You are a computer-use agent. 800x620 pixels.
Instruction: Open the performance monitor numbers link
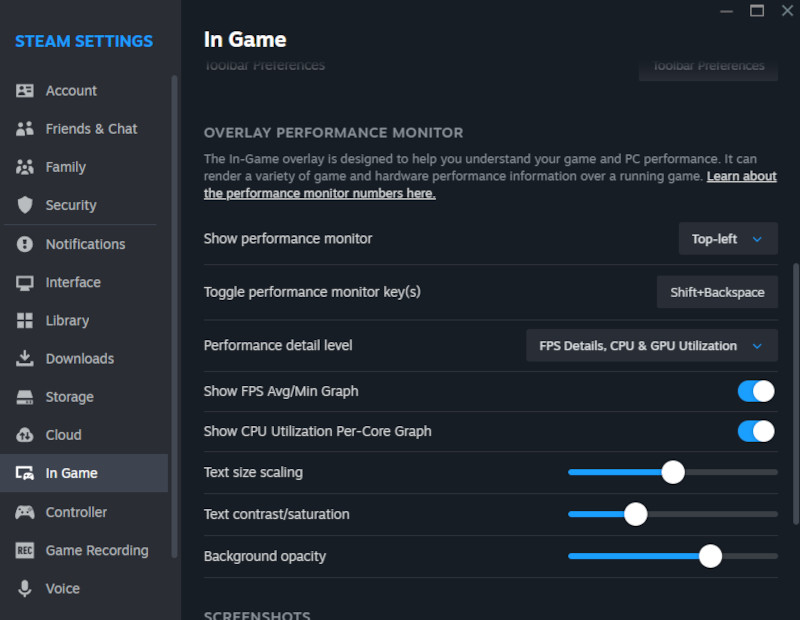(x=320, y=193)
